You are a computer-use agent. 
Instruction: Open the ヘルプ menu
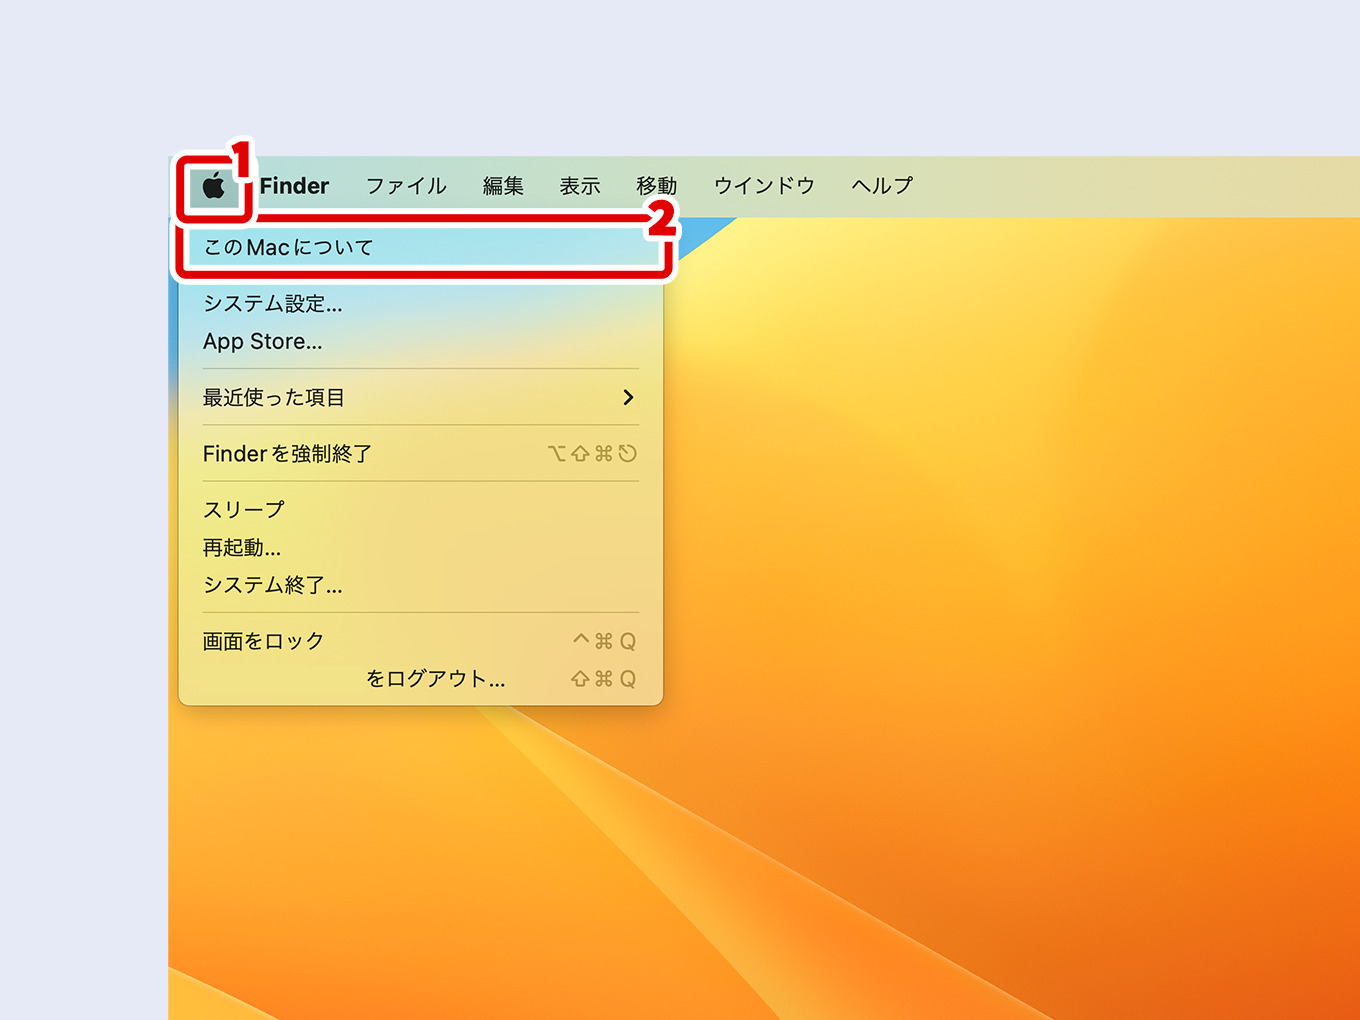pyautogui.click(x=882, y=186)
